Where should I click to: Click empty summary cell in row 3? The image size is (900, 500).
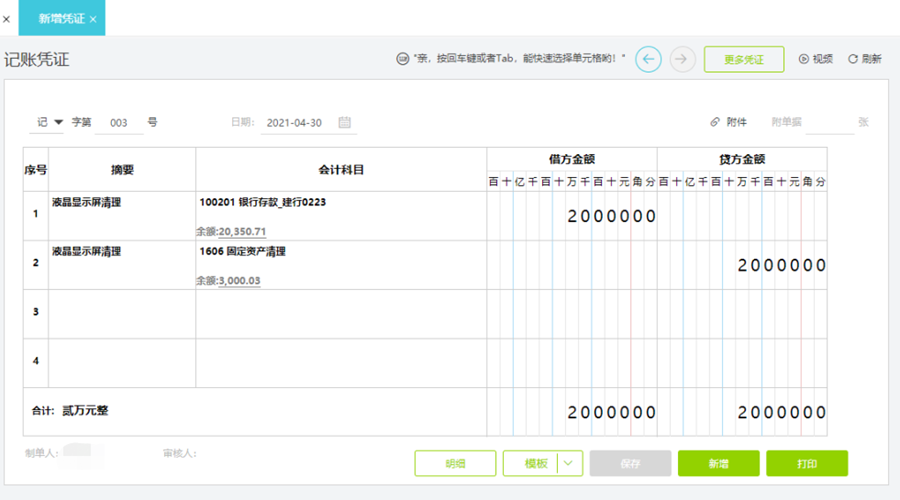[122, 314]
